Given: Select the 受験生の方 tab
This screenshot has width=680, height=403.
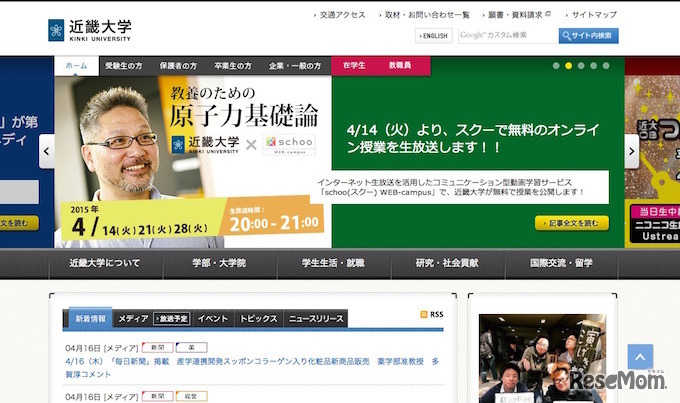Looking at the screenshot, I should point(124,66).
